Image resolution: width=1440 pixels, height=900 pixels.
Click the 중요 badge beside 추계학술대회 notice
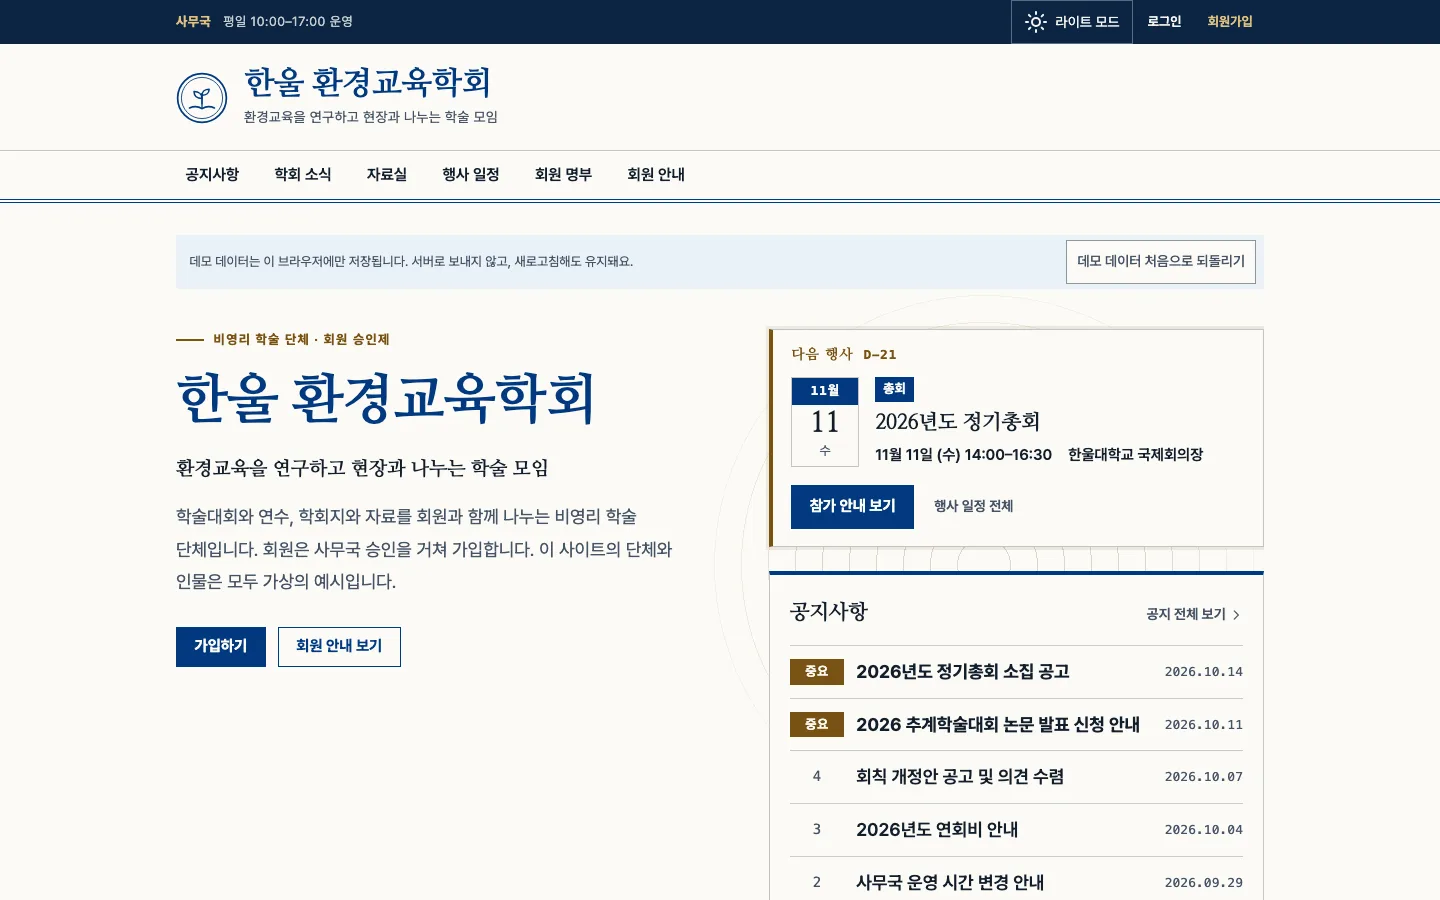817,725
